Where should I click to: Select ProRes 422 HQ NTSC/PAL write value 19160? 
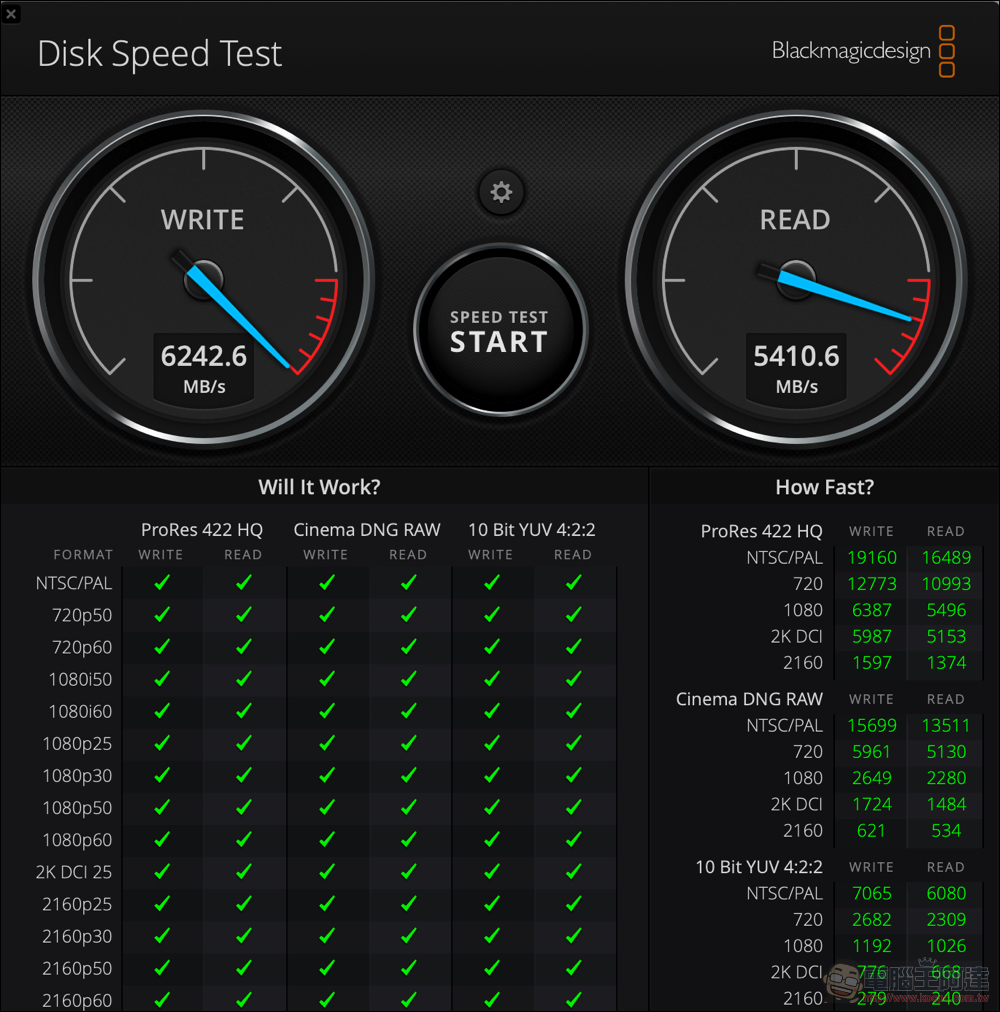872,558
